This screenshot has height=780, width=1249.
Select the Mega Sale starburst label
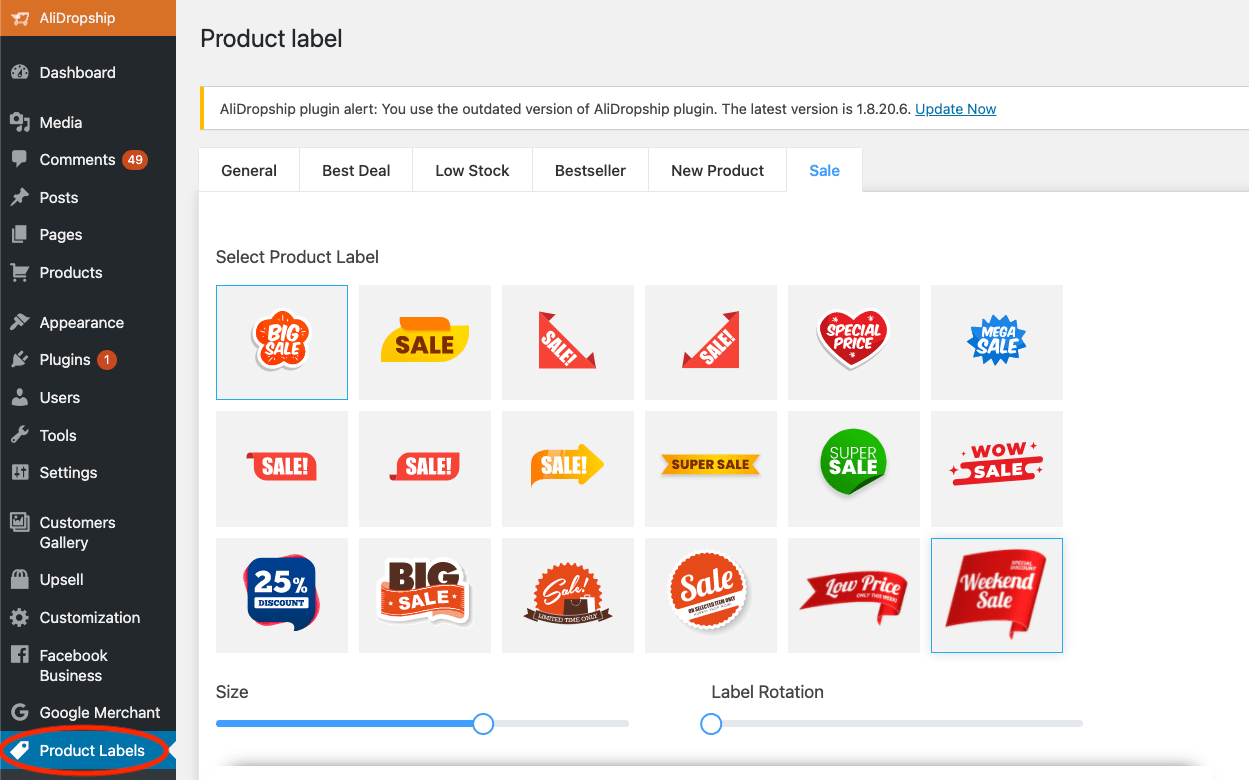(996, 342)
